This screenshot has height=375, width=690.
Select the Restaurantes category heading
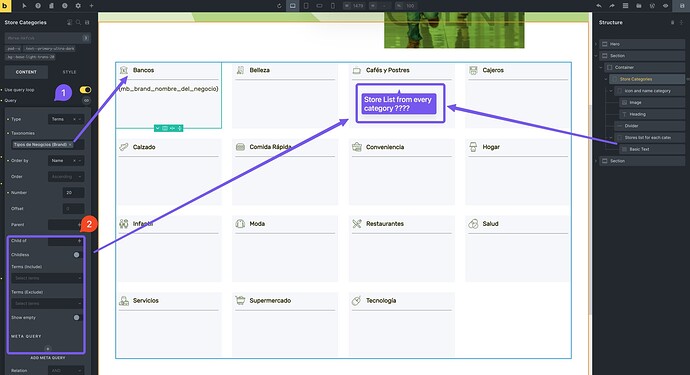[385, 224]
